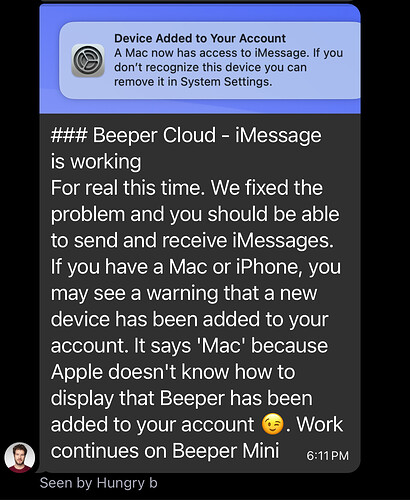Click the "It says 'Mac' because" line
Image resolution: width=410 pixels, height=500 pixels.
[x=231, y=346]
